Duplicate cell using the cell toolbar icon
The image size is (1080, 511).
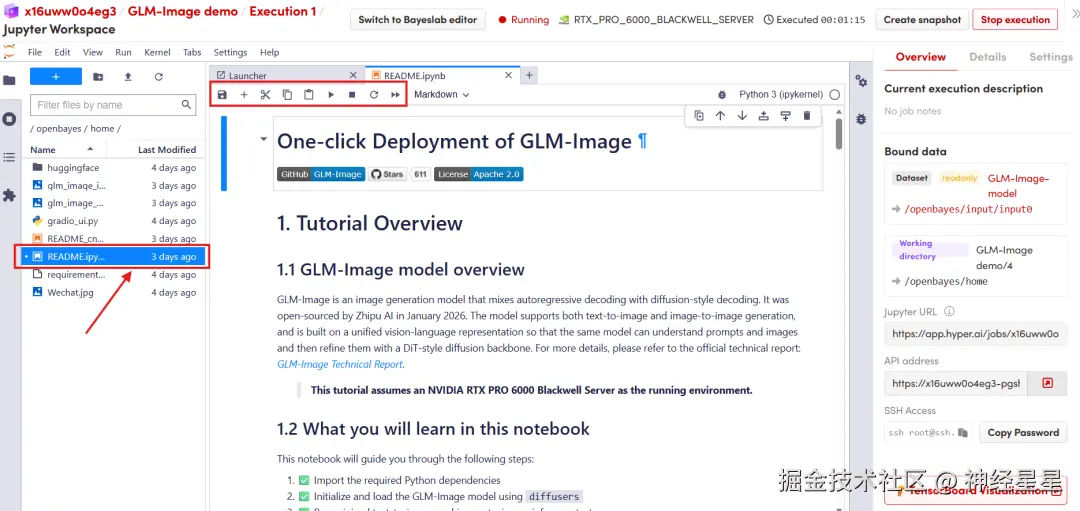(x=699, y=116)
